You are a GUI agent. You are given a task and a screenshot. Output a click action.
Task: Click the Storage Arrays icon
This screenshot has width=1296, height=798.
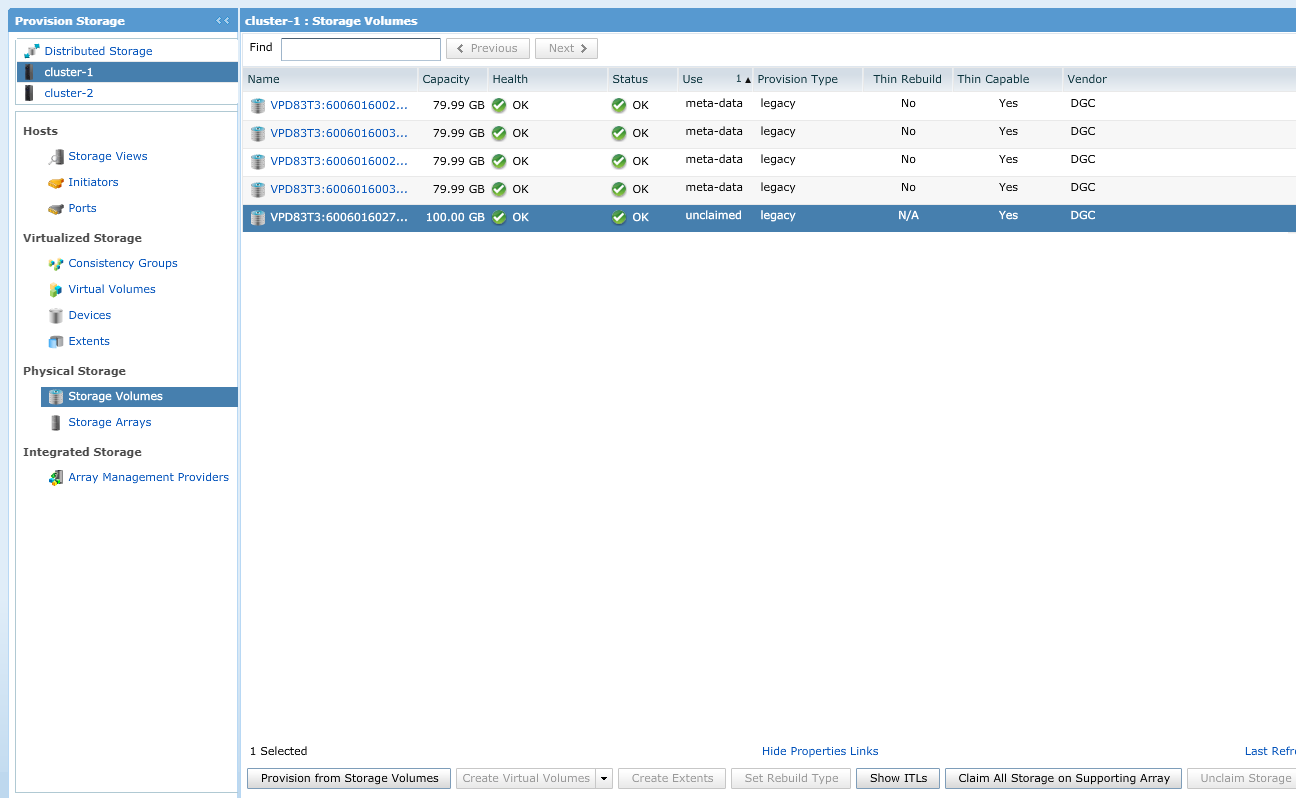tap(56, 423)
